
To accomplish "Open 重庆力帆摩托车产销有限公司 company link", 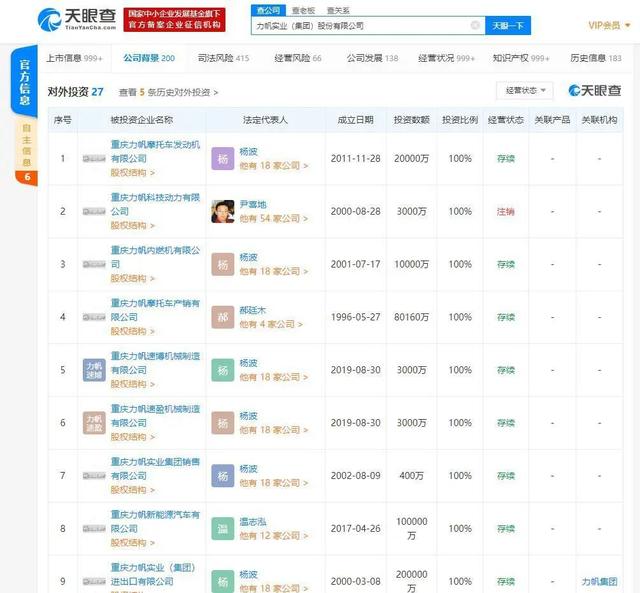I will tap(155, 310).
